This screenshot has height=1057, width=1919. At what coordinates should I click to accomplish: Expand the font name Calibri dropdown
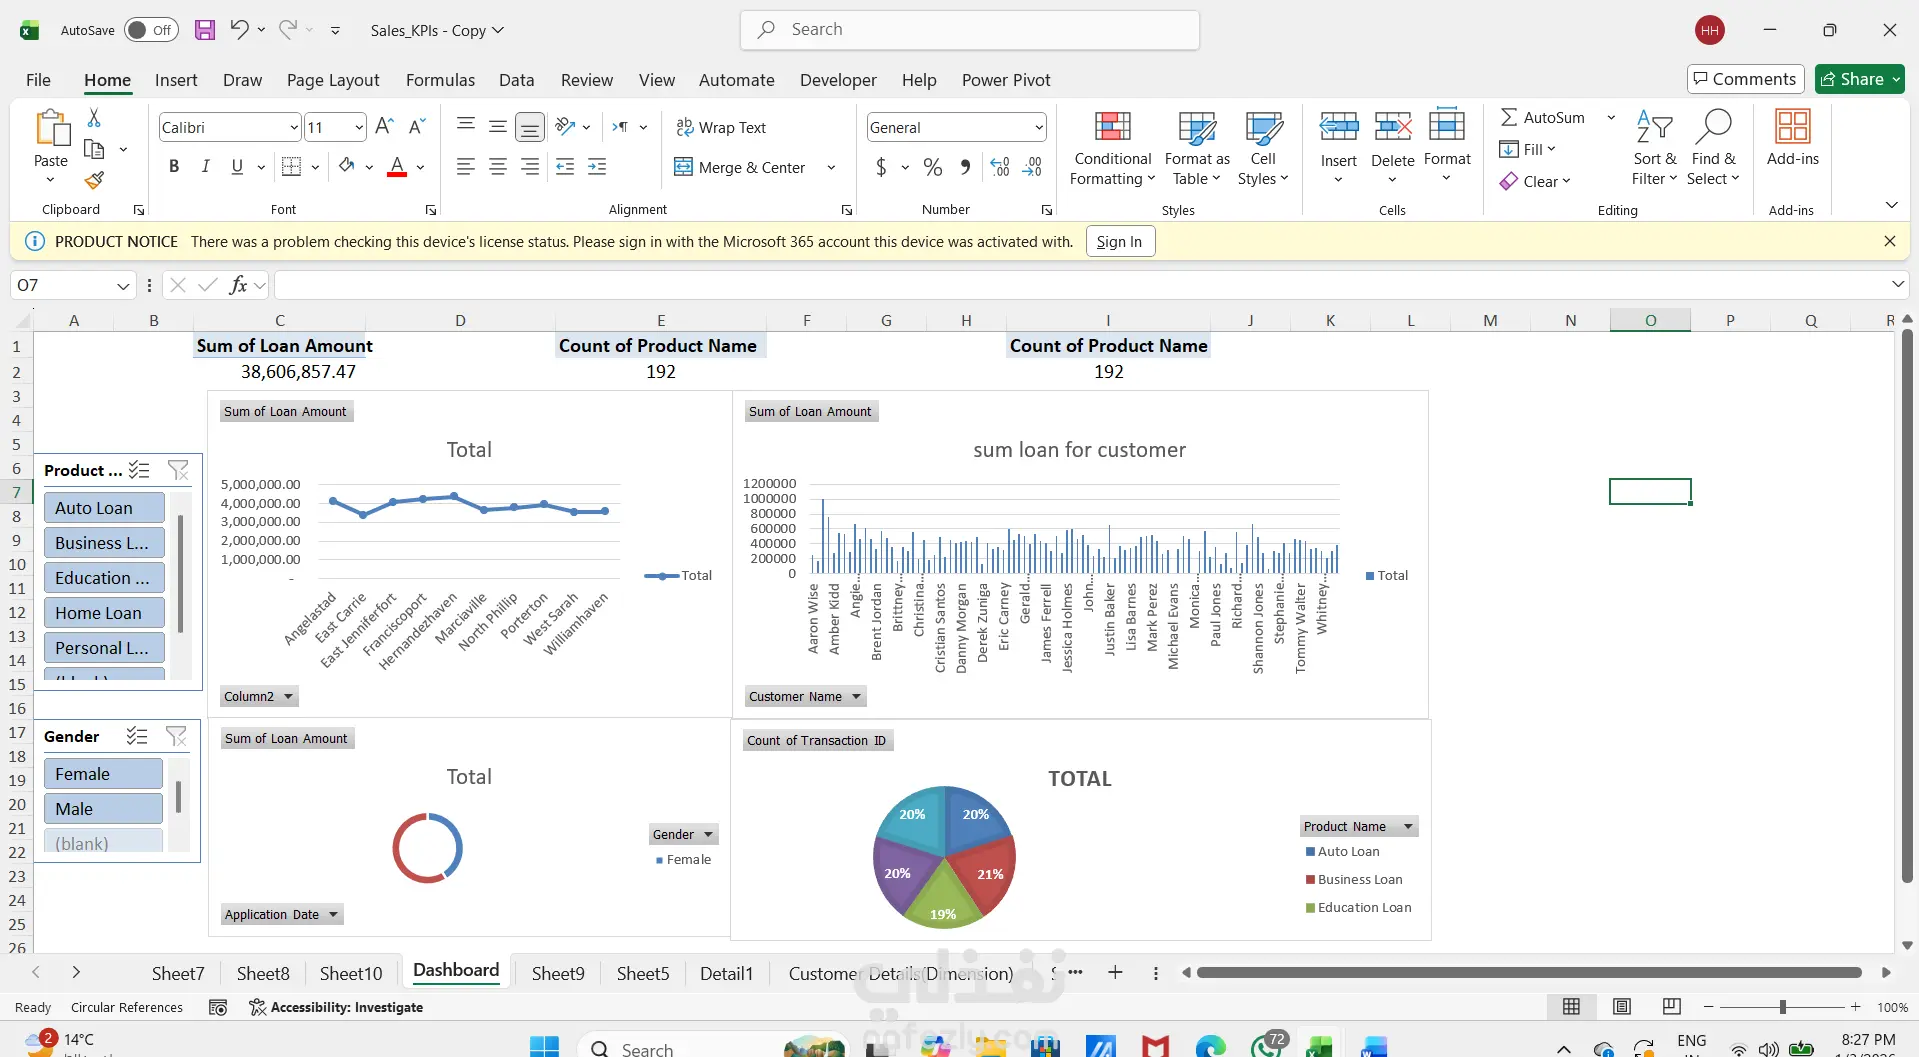coord(294,128)
